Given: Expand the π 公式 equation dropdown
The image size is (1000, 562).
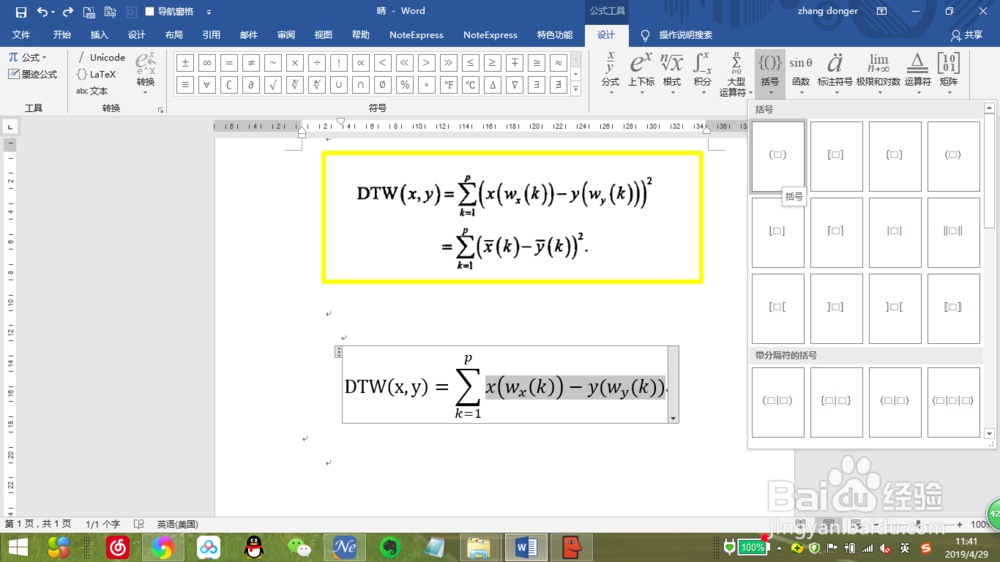Looking at the screenshot, I should 27,57.
